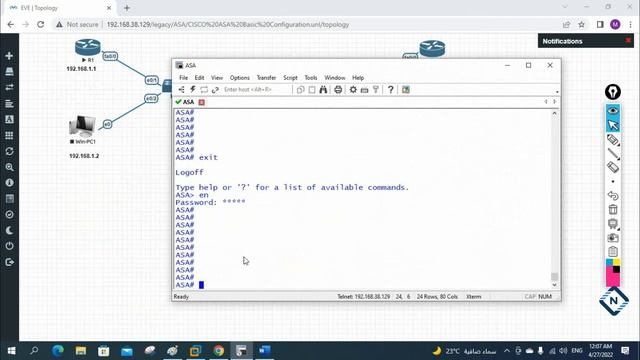Click the camera screenshot annotation icon
Image resolution: width=640 pixels, height=360 pixels.
point(613,238)
